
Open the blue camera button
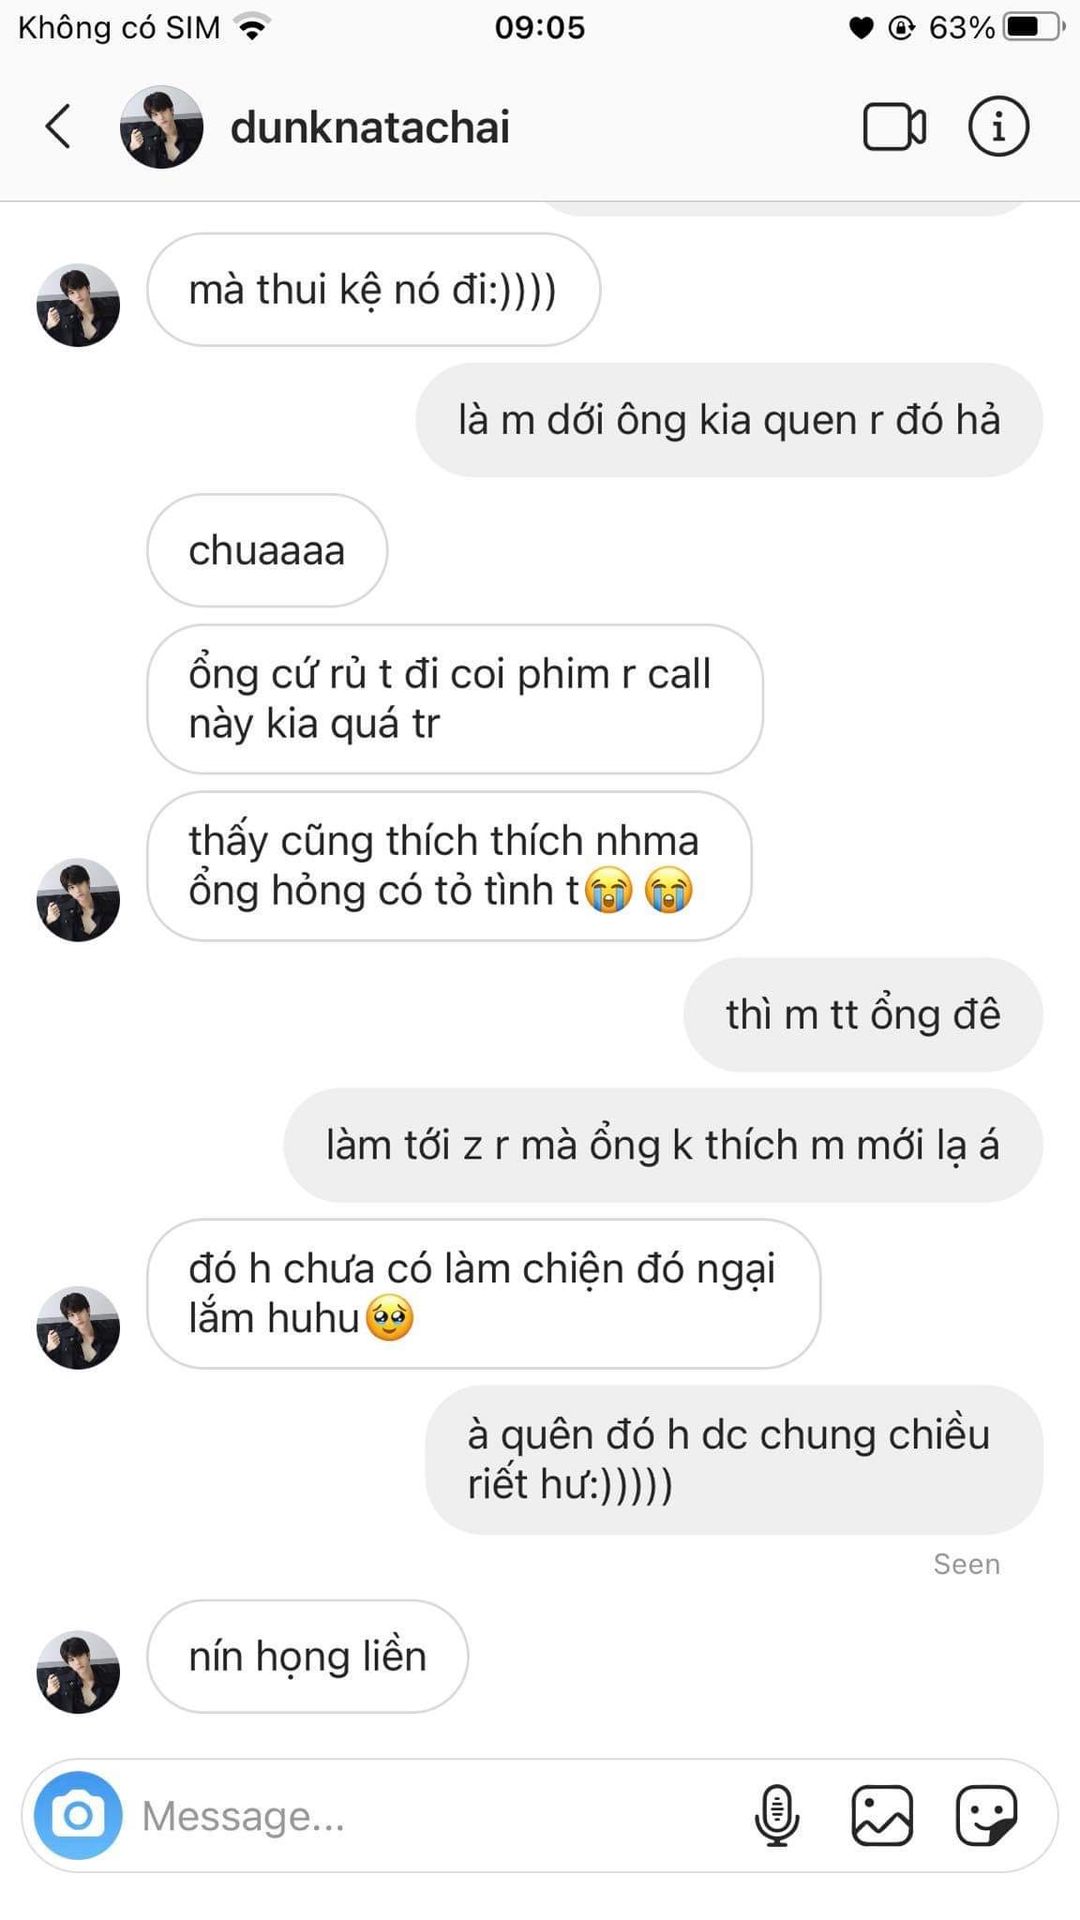point(78,1815)
